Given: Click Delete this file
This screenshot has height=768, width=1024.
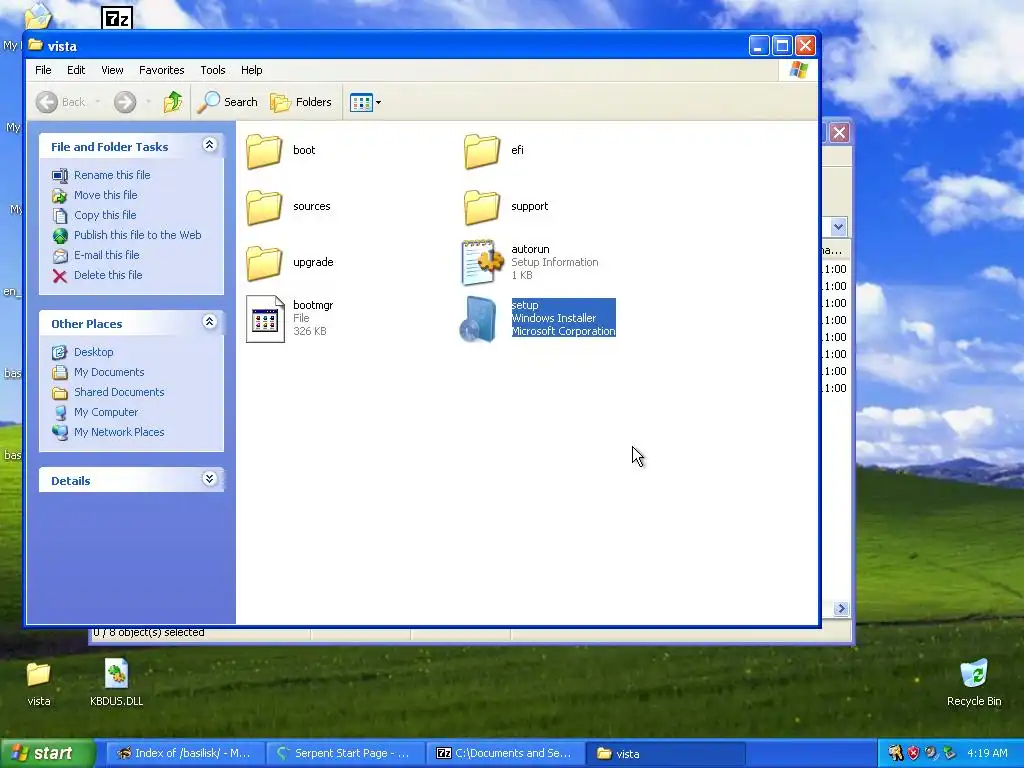Looking at the screenshot, I should click(x=108, y=275).
